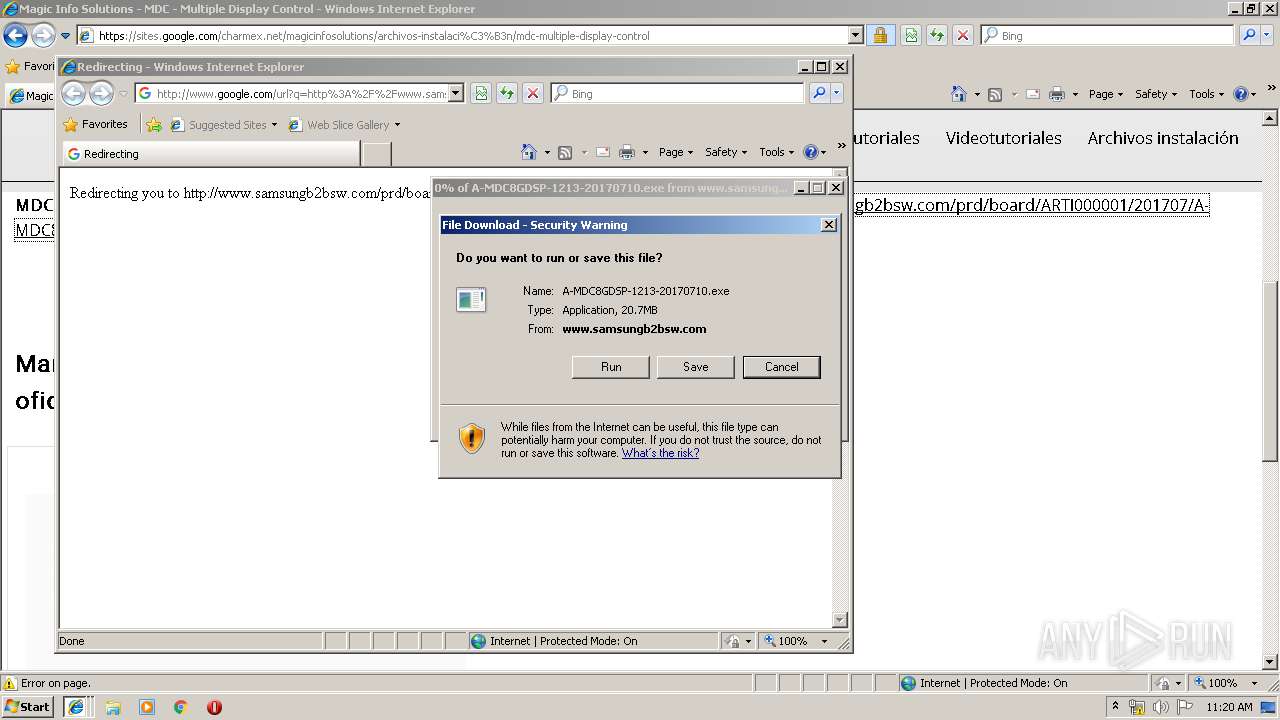Viewport: 1280px width, 720px height.
Task: Click scroll-down arrow in Redirecting window scrollbar
Action: 840,620
